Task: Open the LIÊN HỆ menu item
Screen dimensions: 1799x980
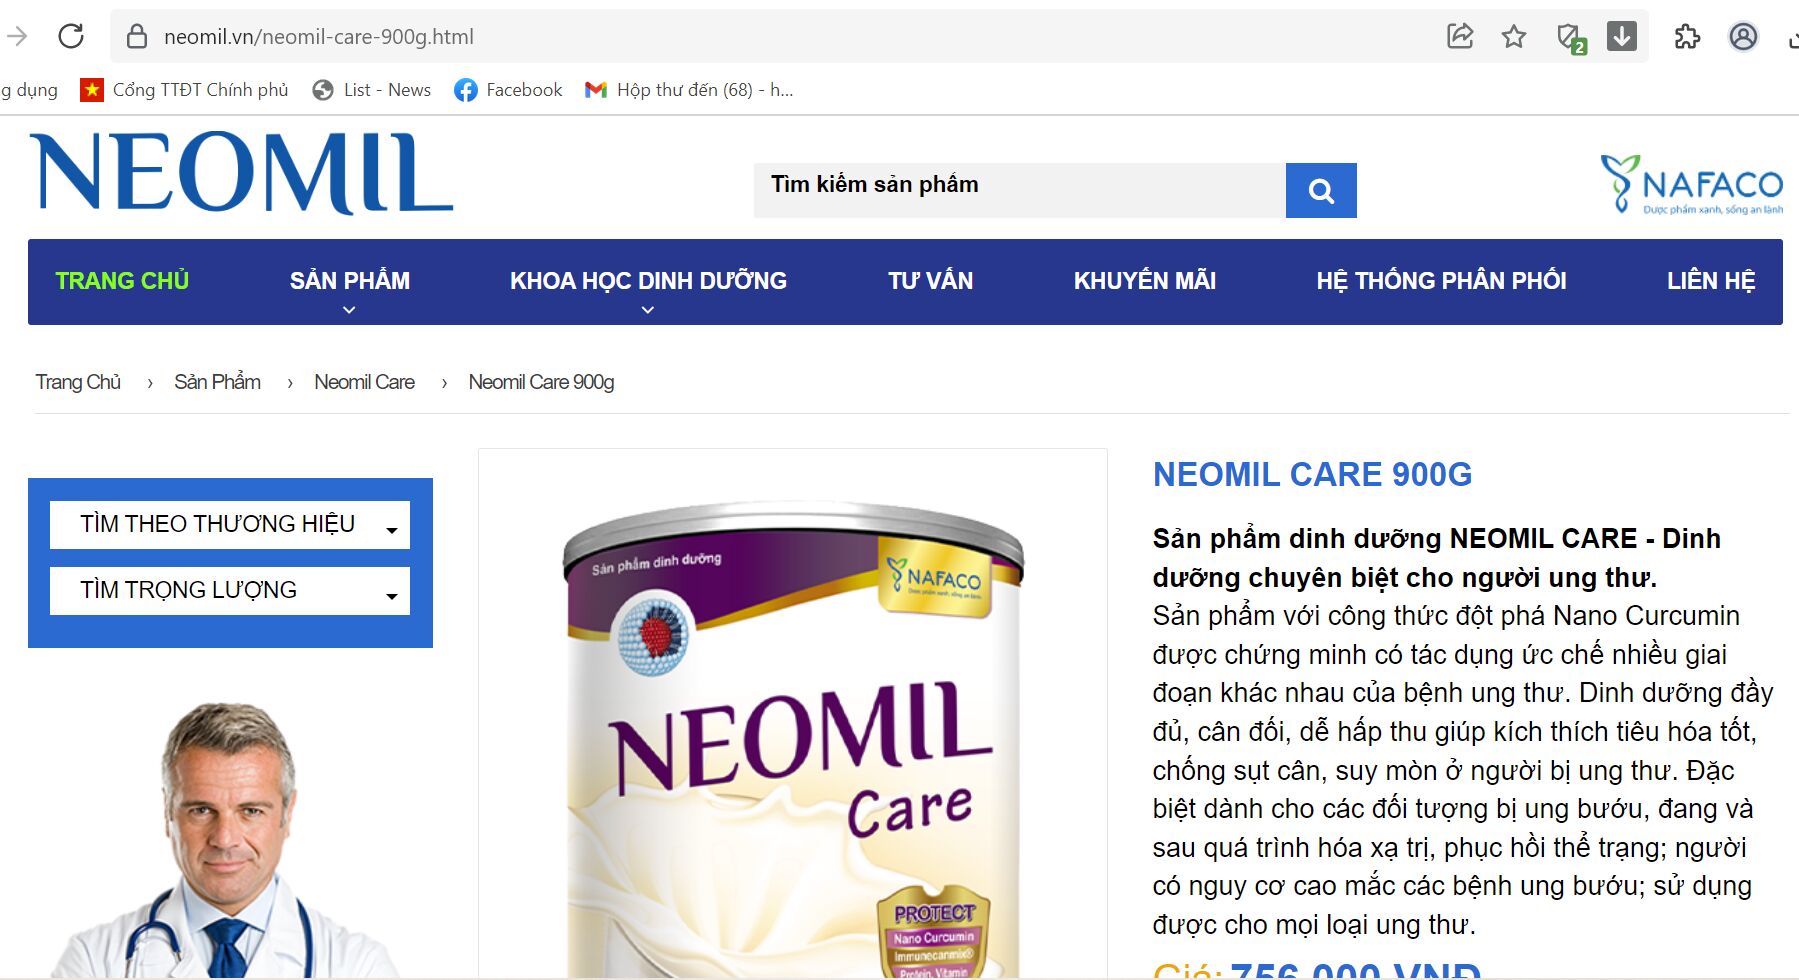Action: (1711, 281)
